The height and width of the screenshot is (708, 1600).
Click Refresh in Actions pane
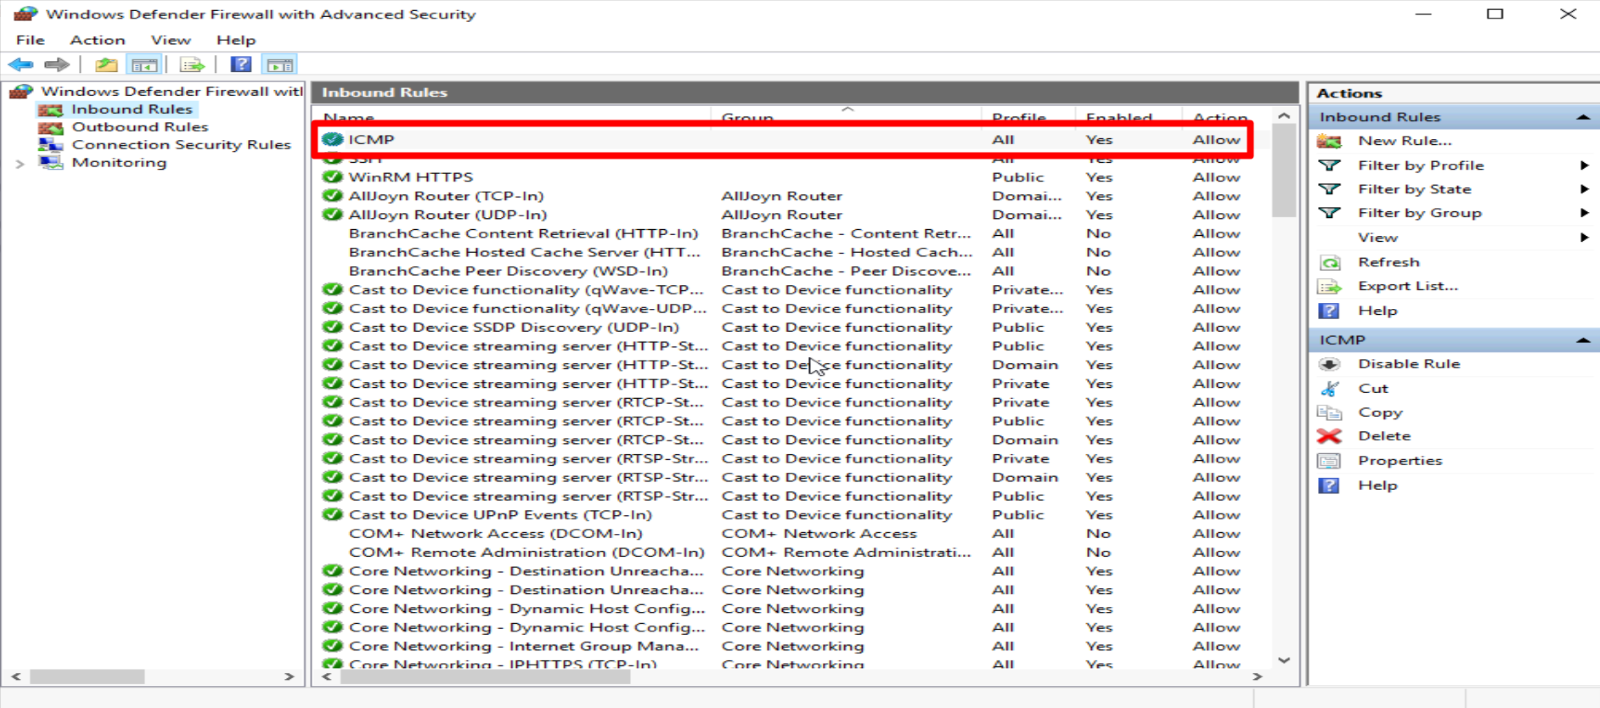pos(1388,262)
